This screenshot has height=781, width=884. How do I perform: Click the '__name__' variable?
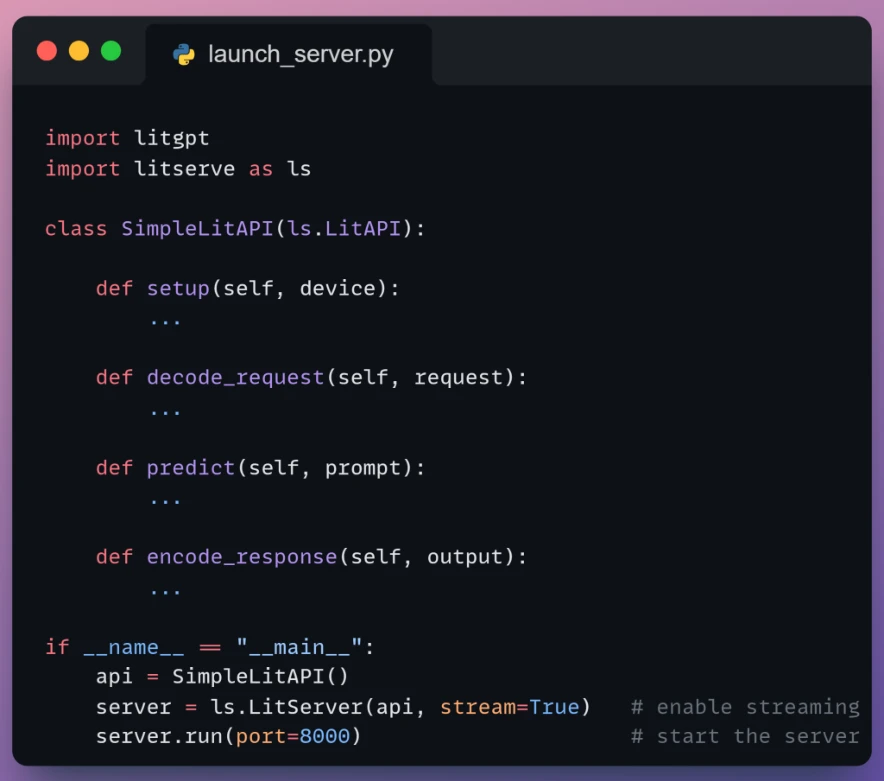[x=134, y=647]
